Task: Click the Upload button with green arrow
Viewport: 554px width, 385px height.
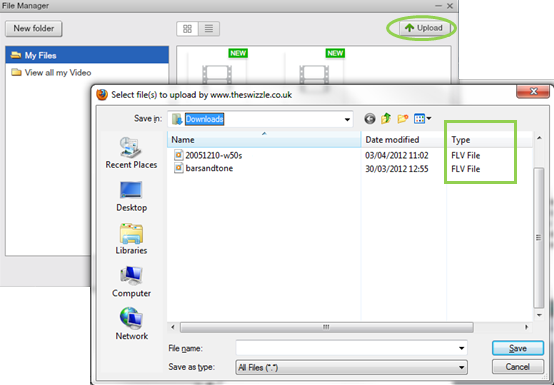Action: (x=425, y=28)
